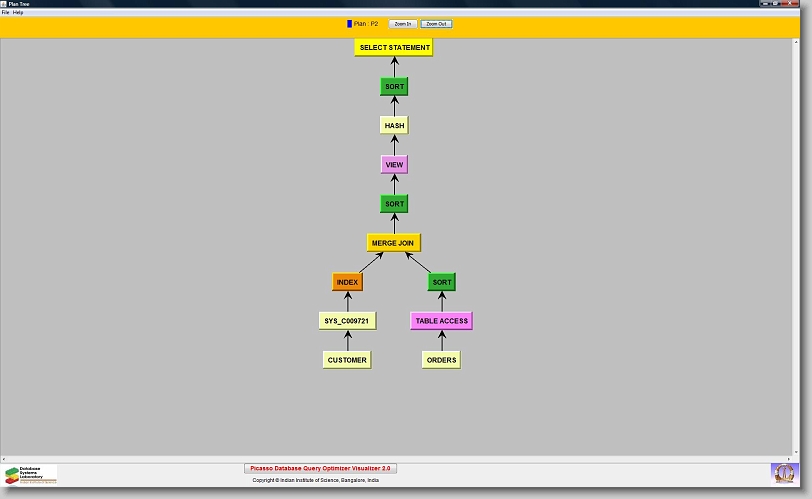Viewport: 812px width, 499px height.
Task: Select the orange INDEX node
Action: pos(347,282)
